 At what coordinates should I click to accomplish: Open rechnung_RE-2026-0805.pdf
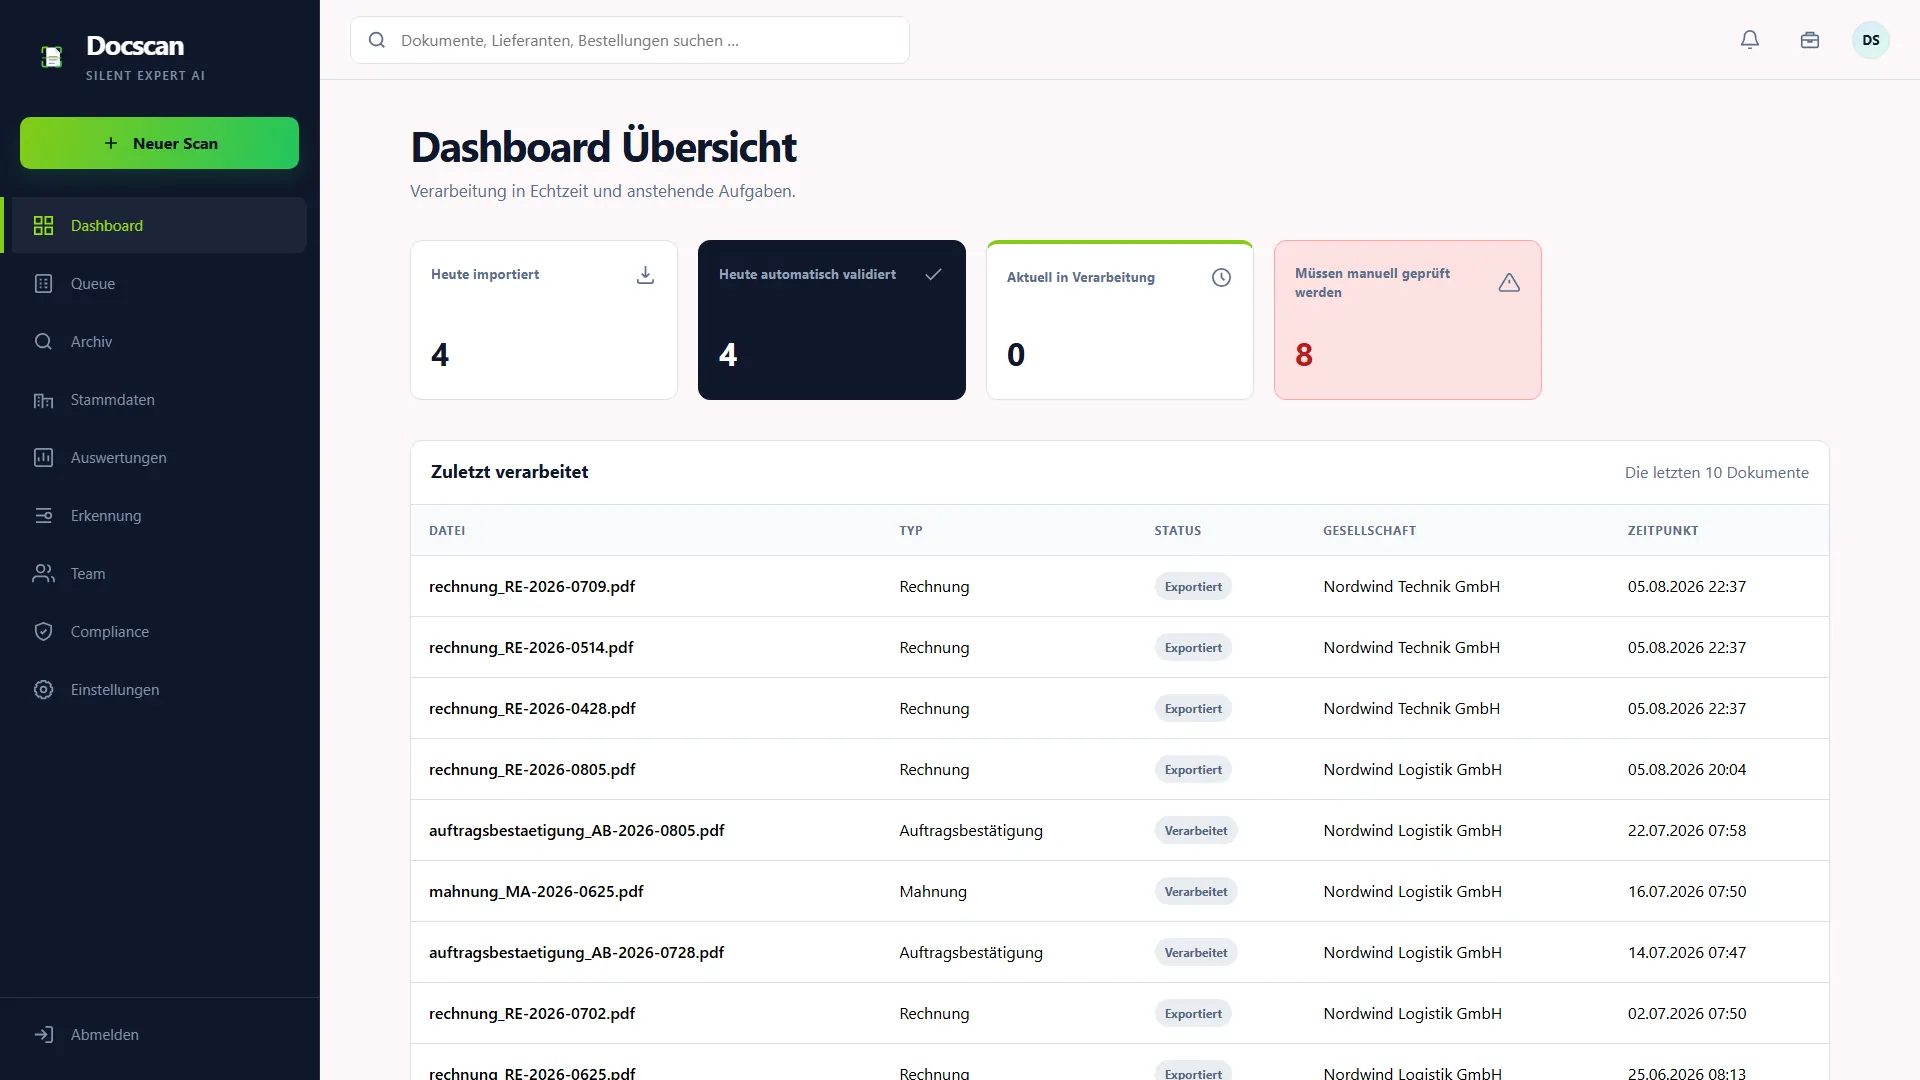(532, 770)
